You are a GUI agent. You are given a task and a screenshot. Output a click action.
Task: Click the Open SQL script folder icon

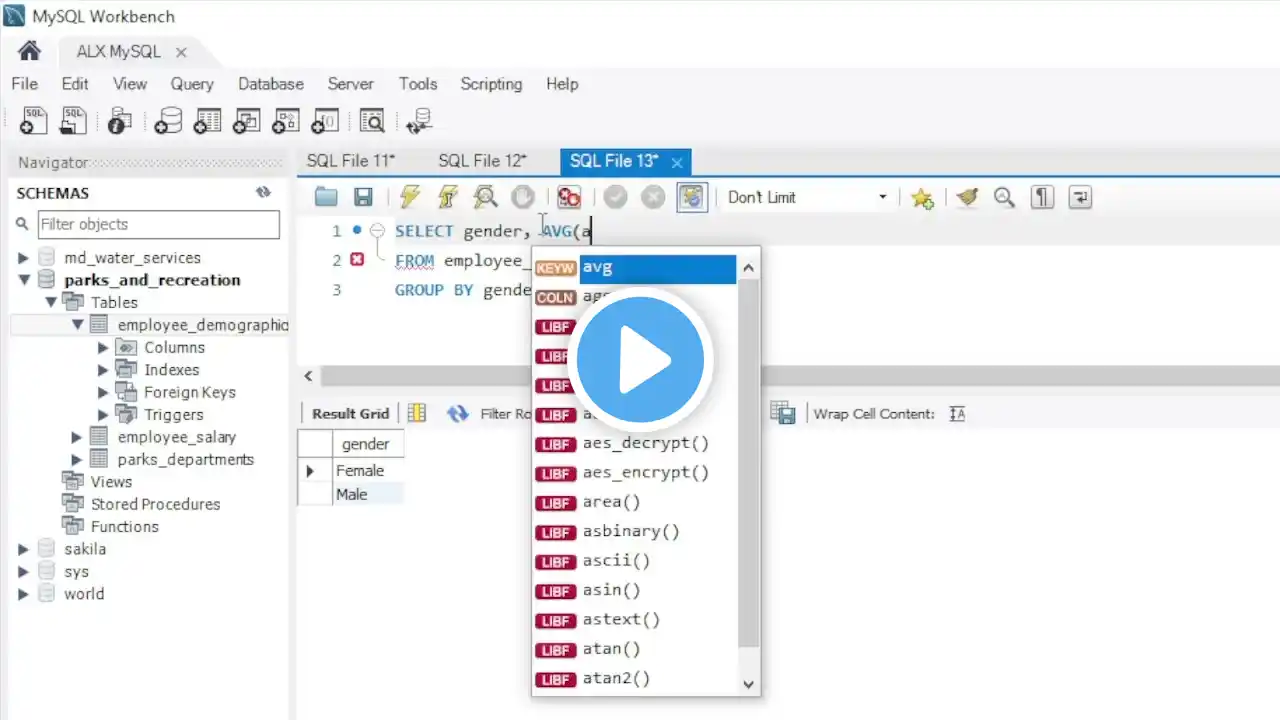point(326,197)
